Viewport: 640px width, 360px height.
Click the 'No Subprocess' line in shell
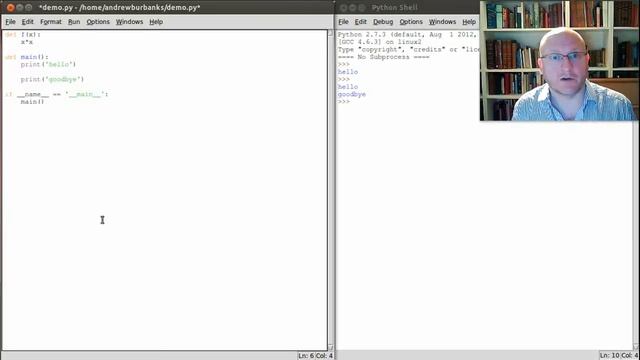click(x=383, y=57)
